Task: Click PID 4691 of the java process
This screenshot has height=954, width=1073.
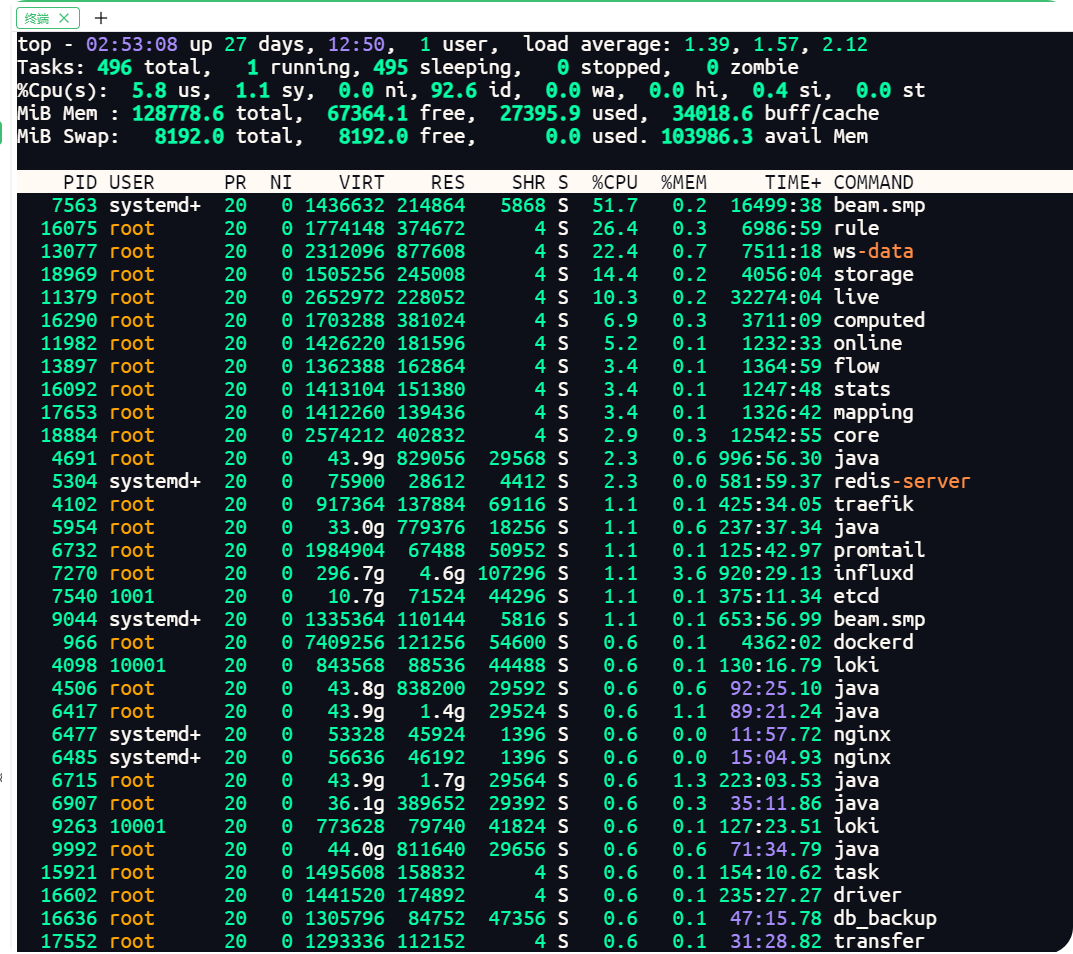Action: pyautogui.click(x=75, y=459)
